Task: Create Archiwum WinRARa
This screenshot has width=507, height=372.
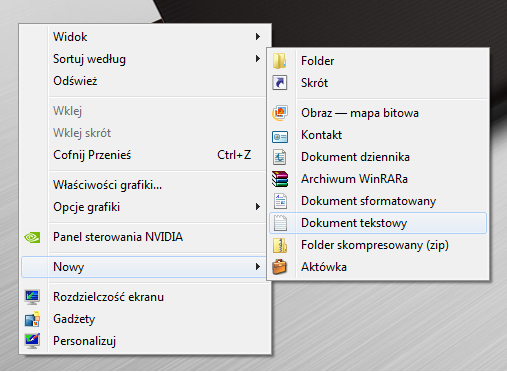Action: pos(378,179)
